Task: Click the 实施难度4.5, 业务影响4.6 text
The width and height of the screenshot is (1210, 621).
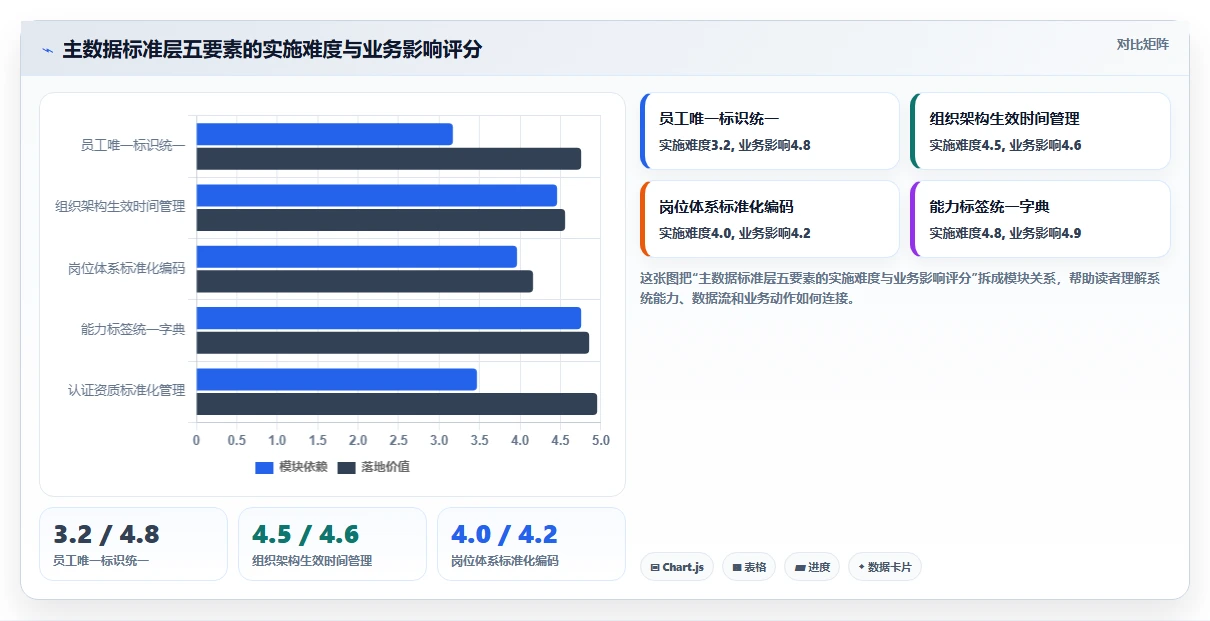Action: click(1005, 145)
